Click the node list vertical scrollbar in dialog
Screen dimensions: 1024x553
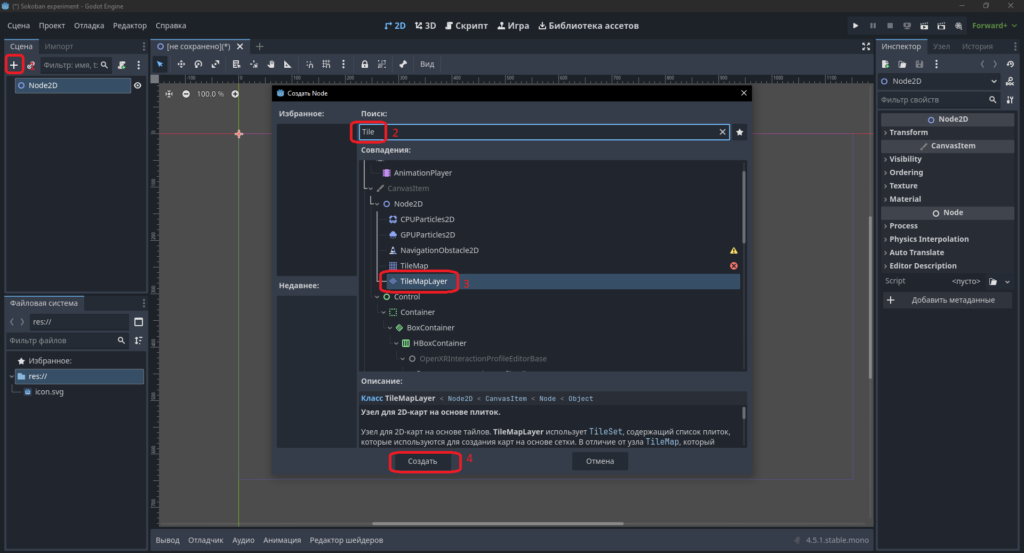click(x=743, y=207)
